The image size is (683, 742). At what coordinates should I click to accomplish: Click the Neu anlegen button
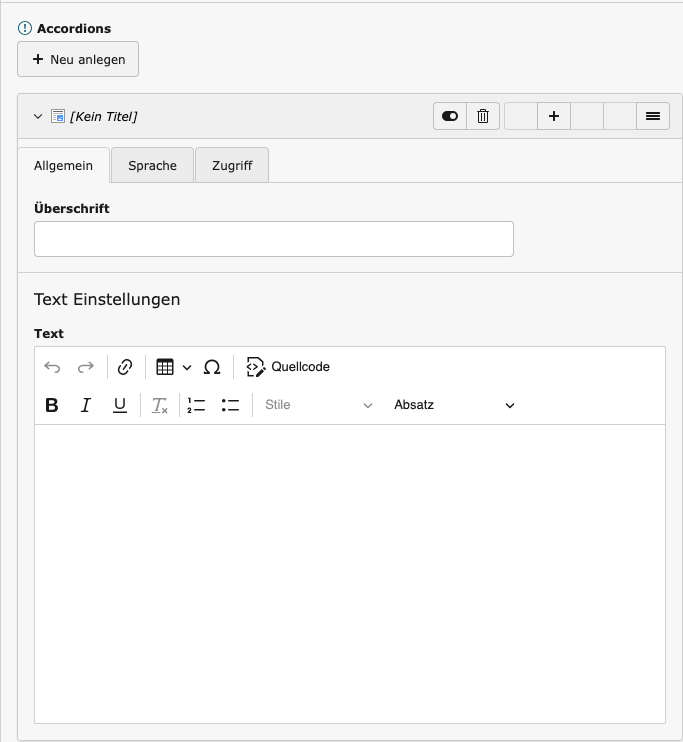point(78,59)
